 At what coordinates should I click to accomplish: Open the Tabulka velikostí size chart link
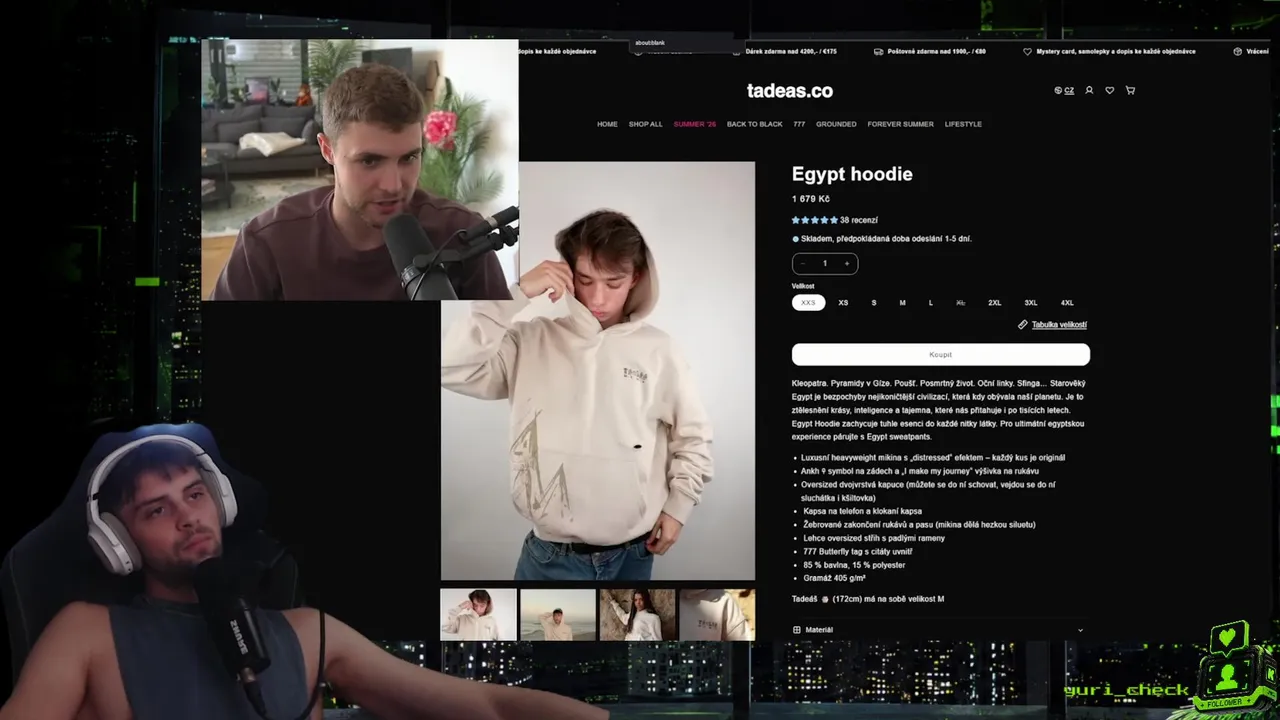[x=1059, y=325]
